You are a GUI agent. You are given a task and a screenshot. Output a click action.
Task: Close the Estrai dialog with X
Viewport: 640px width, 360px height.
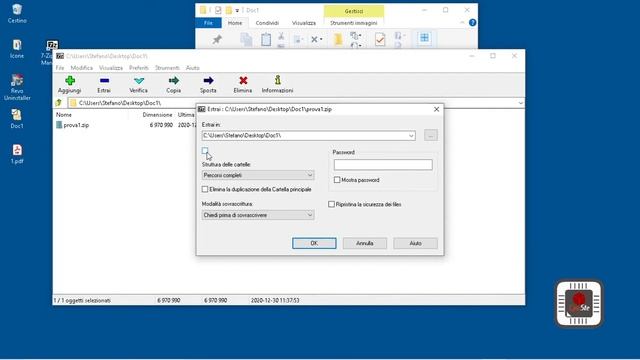pyautogui.click(x=436, y=109)
